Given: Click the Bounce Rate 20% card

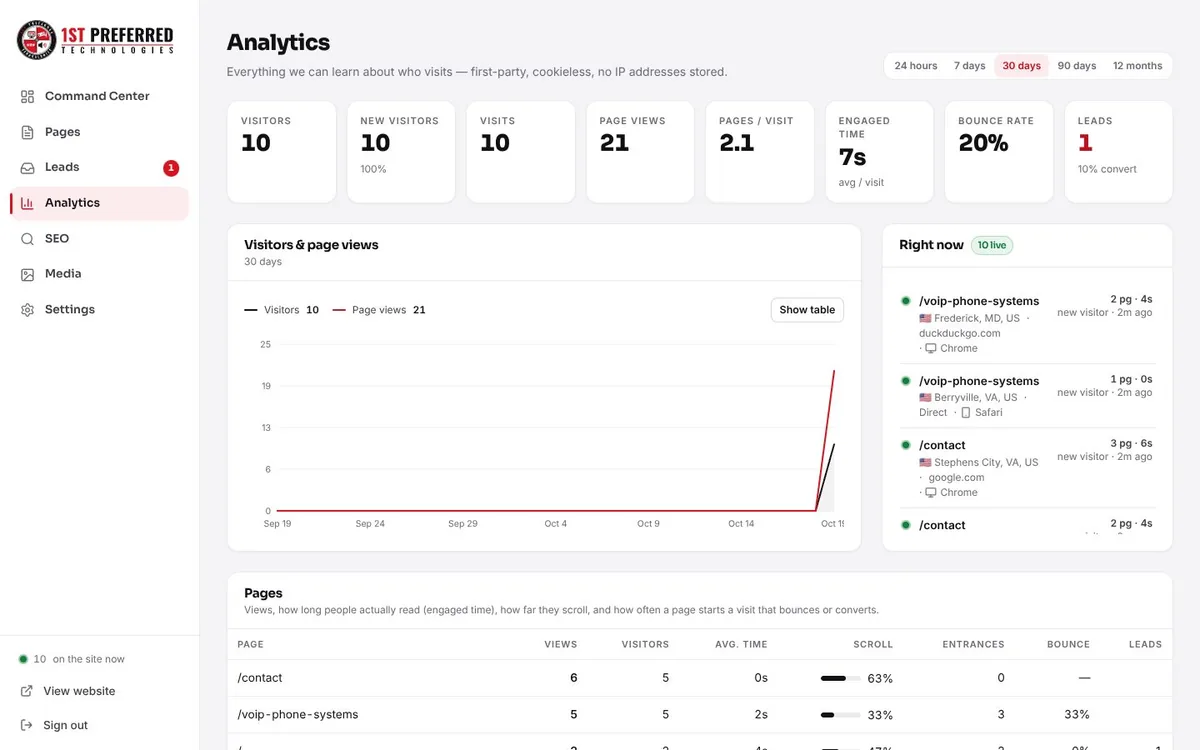Looking at the screenshot, I should pos(999,152).
